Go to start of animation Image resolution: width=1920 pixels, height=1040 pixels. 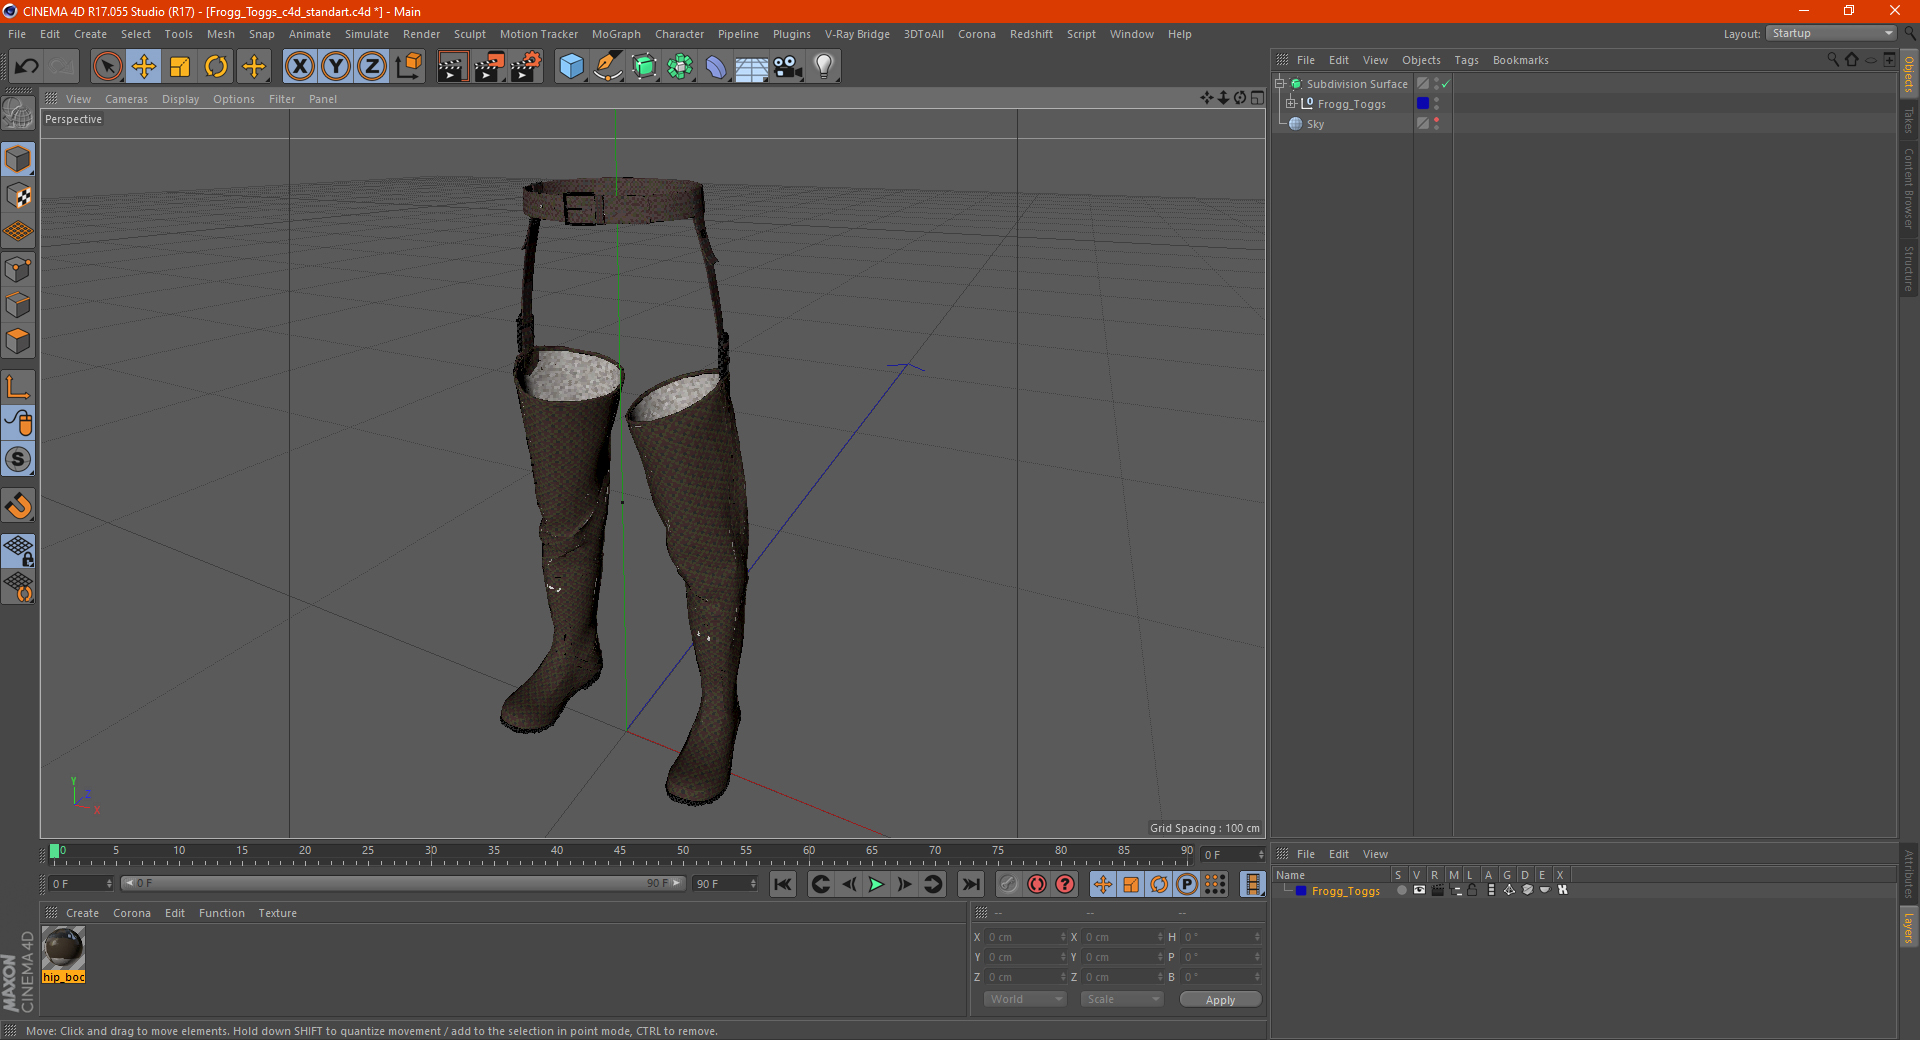783,884
